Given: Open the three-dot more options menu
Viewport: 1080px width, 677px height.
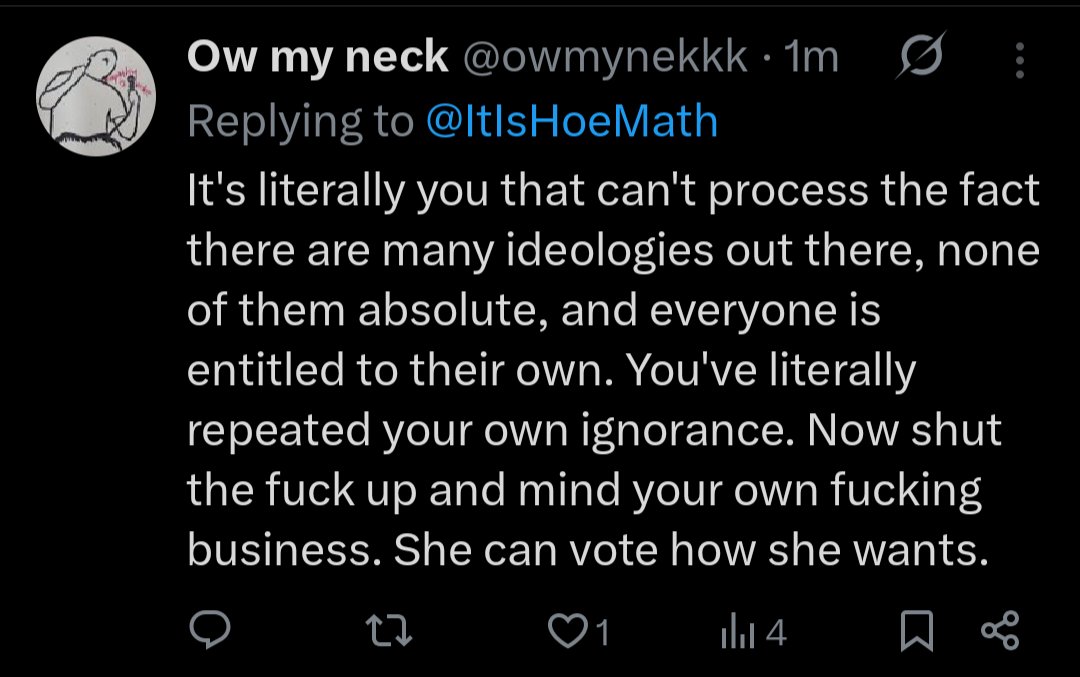Looking at the screenshot, I should click(1020, 60).
